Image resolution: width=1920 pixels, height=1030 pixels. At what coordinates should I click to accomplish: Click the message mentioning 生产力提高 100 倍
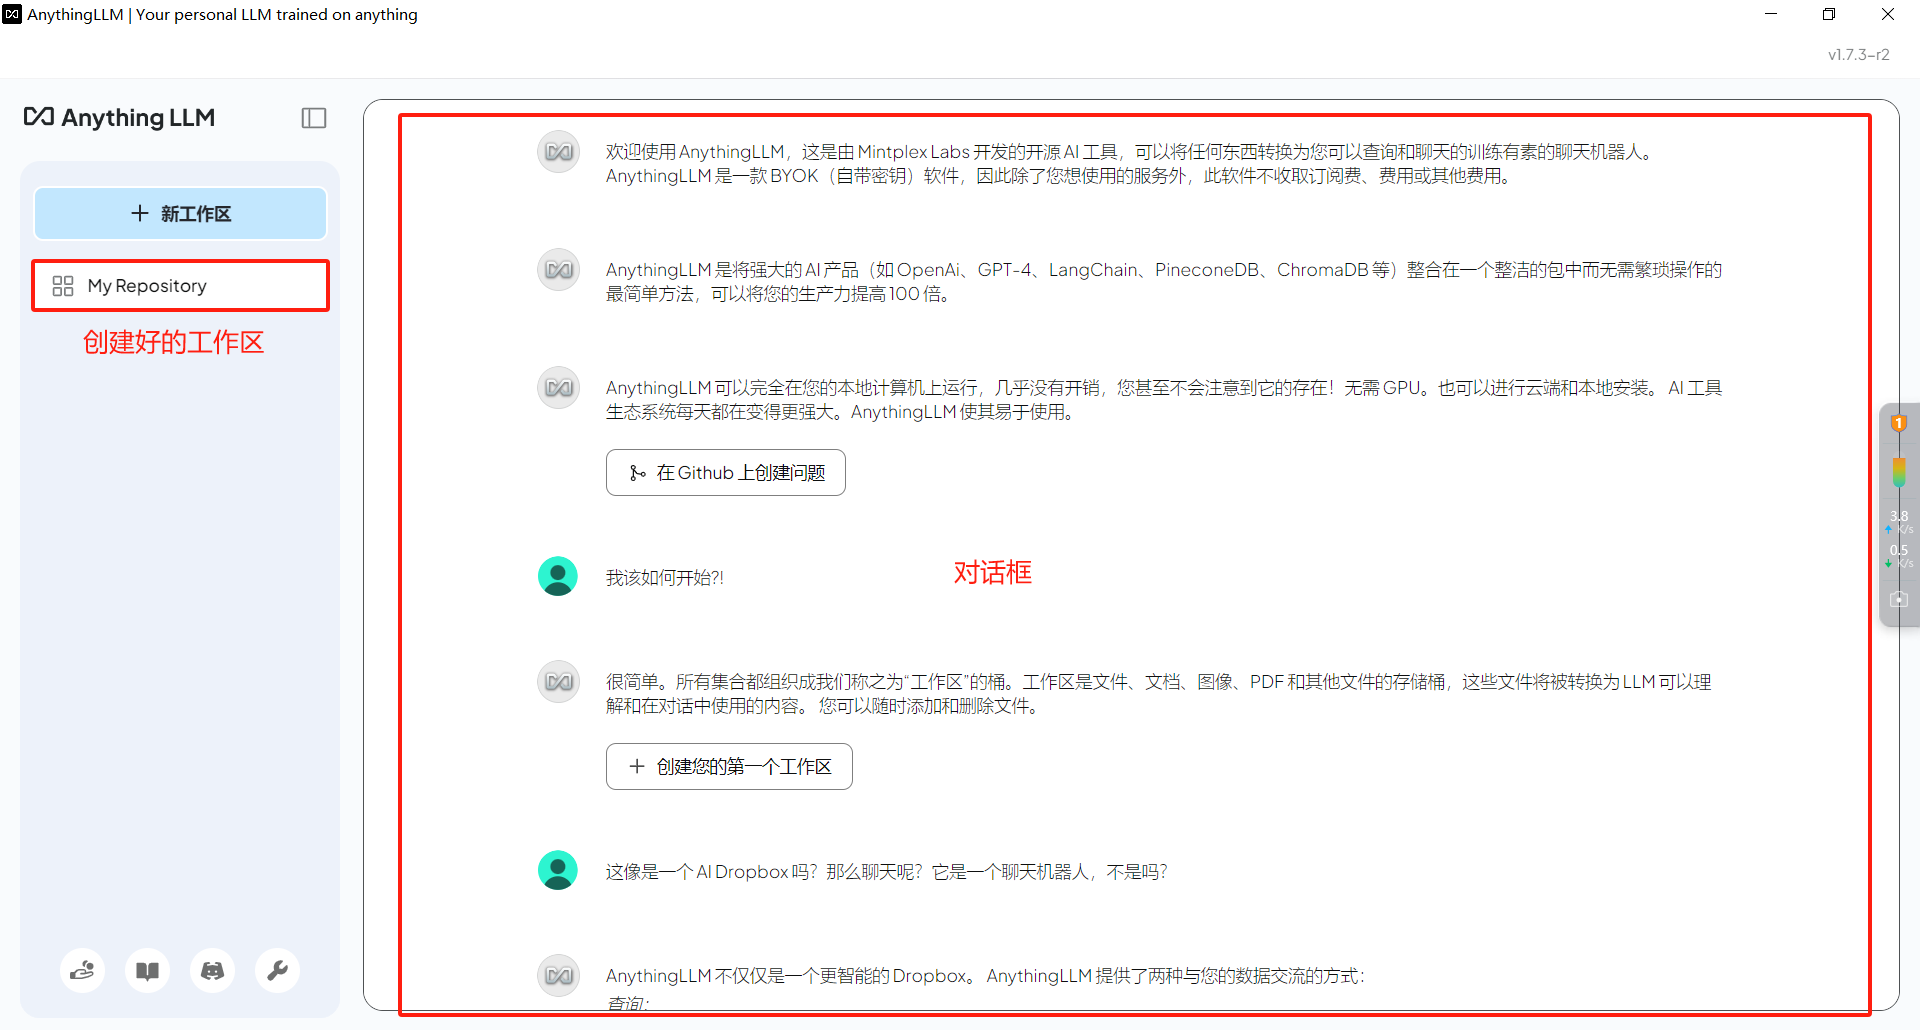click(1164, 282)
